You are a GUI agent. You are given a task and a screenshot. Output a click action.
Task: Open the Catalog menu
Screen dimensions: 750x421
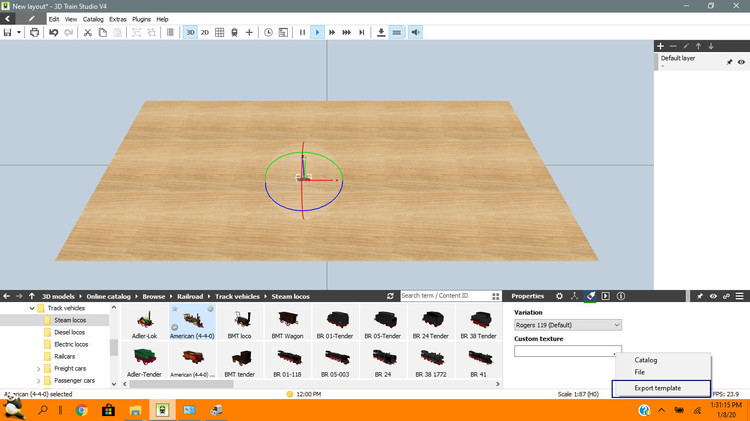pyautogui.click(x=93, y=19)
